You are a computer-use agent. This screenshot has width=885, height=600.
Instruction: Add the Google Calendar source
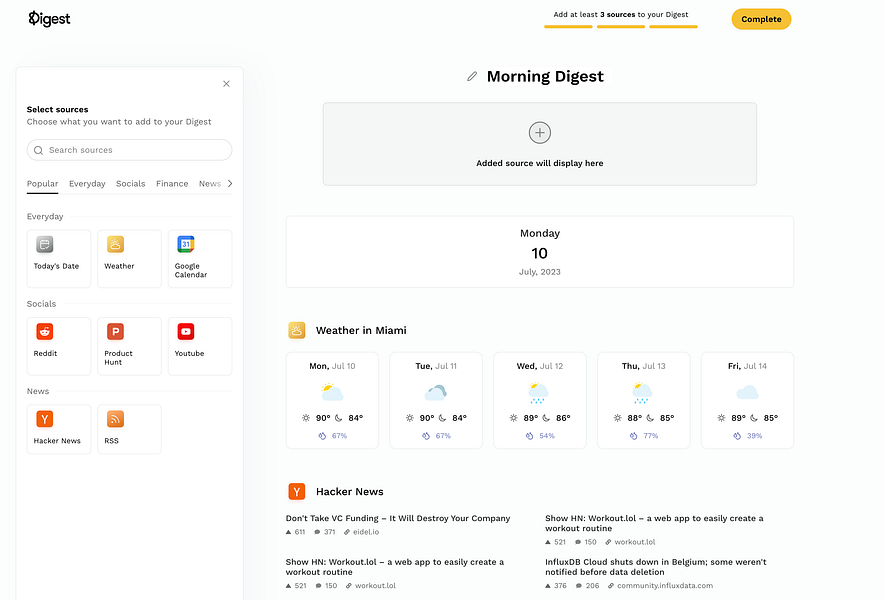pos(200,259)
